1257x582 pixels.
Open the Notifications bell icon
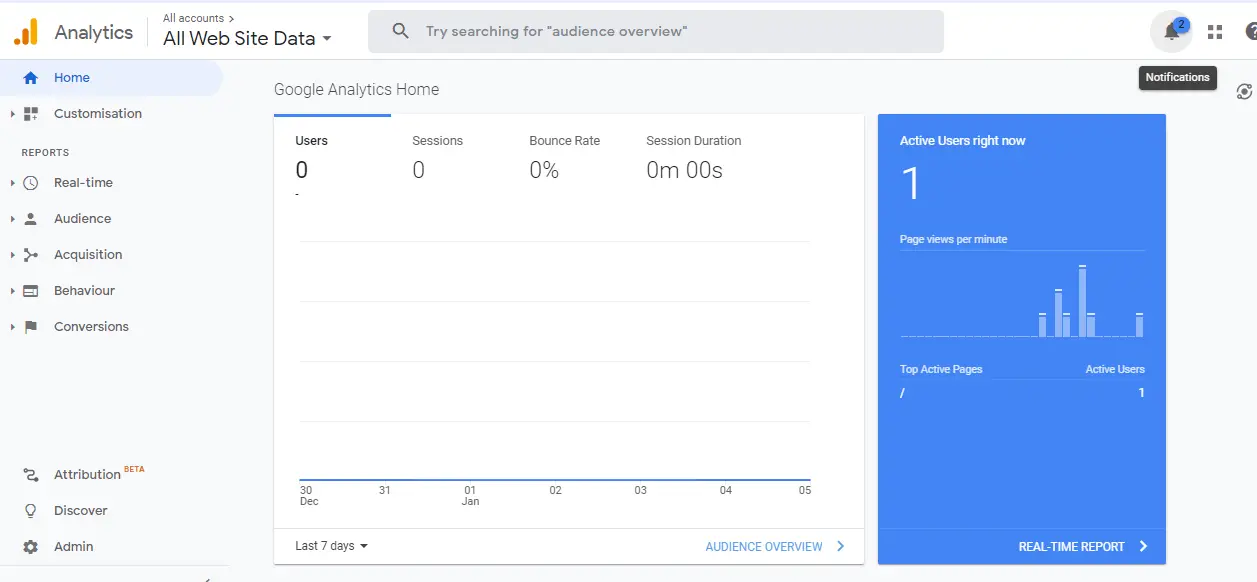tap(1171, 32)
